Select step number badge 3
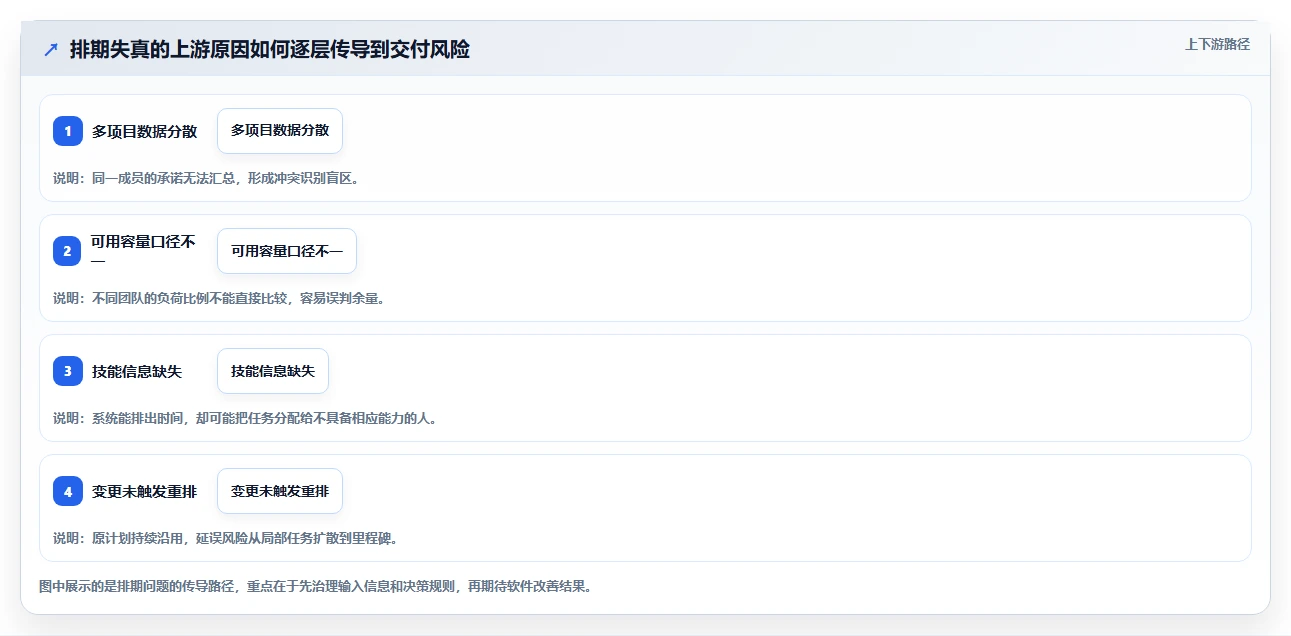1291x636 pixels. pyautogui.click(x=68, y=371)
